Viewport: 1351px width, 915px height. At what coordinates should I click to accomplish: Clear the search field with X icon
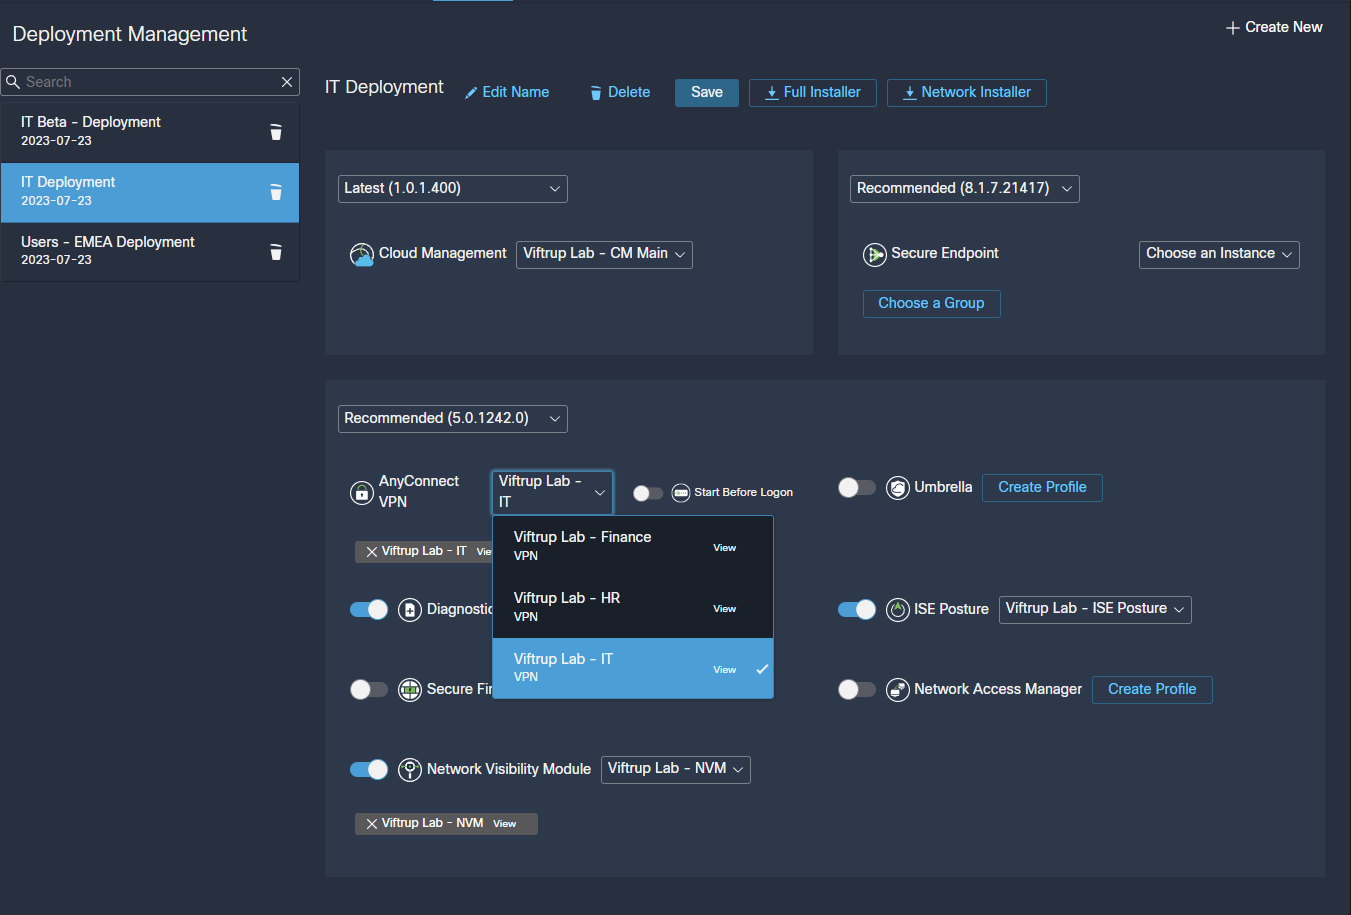tap(287, 82)
